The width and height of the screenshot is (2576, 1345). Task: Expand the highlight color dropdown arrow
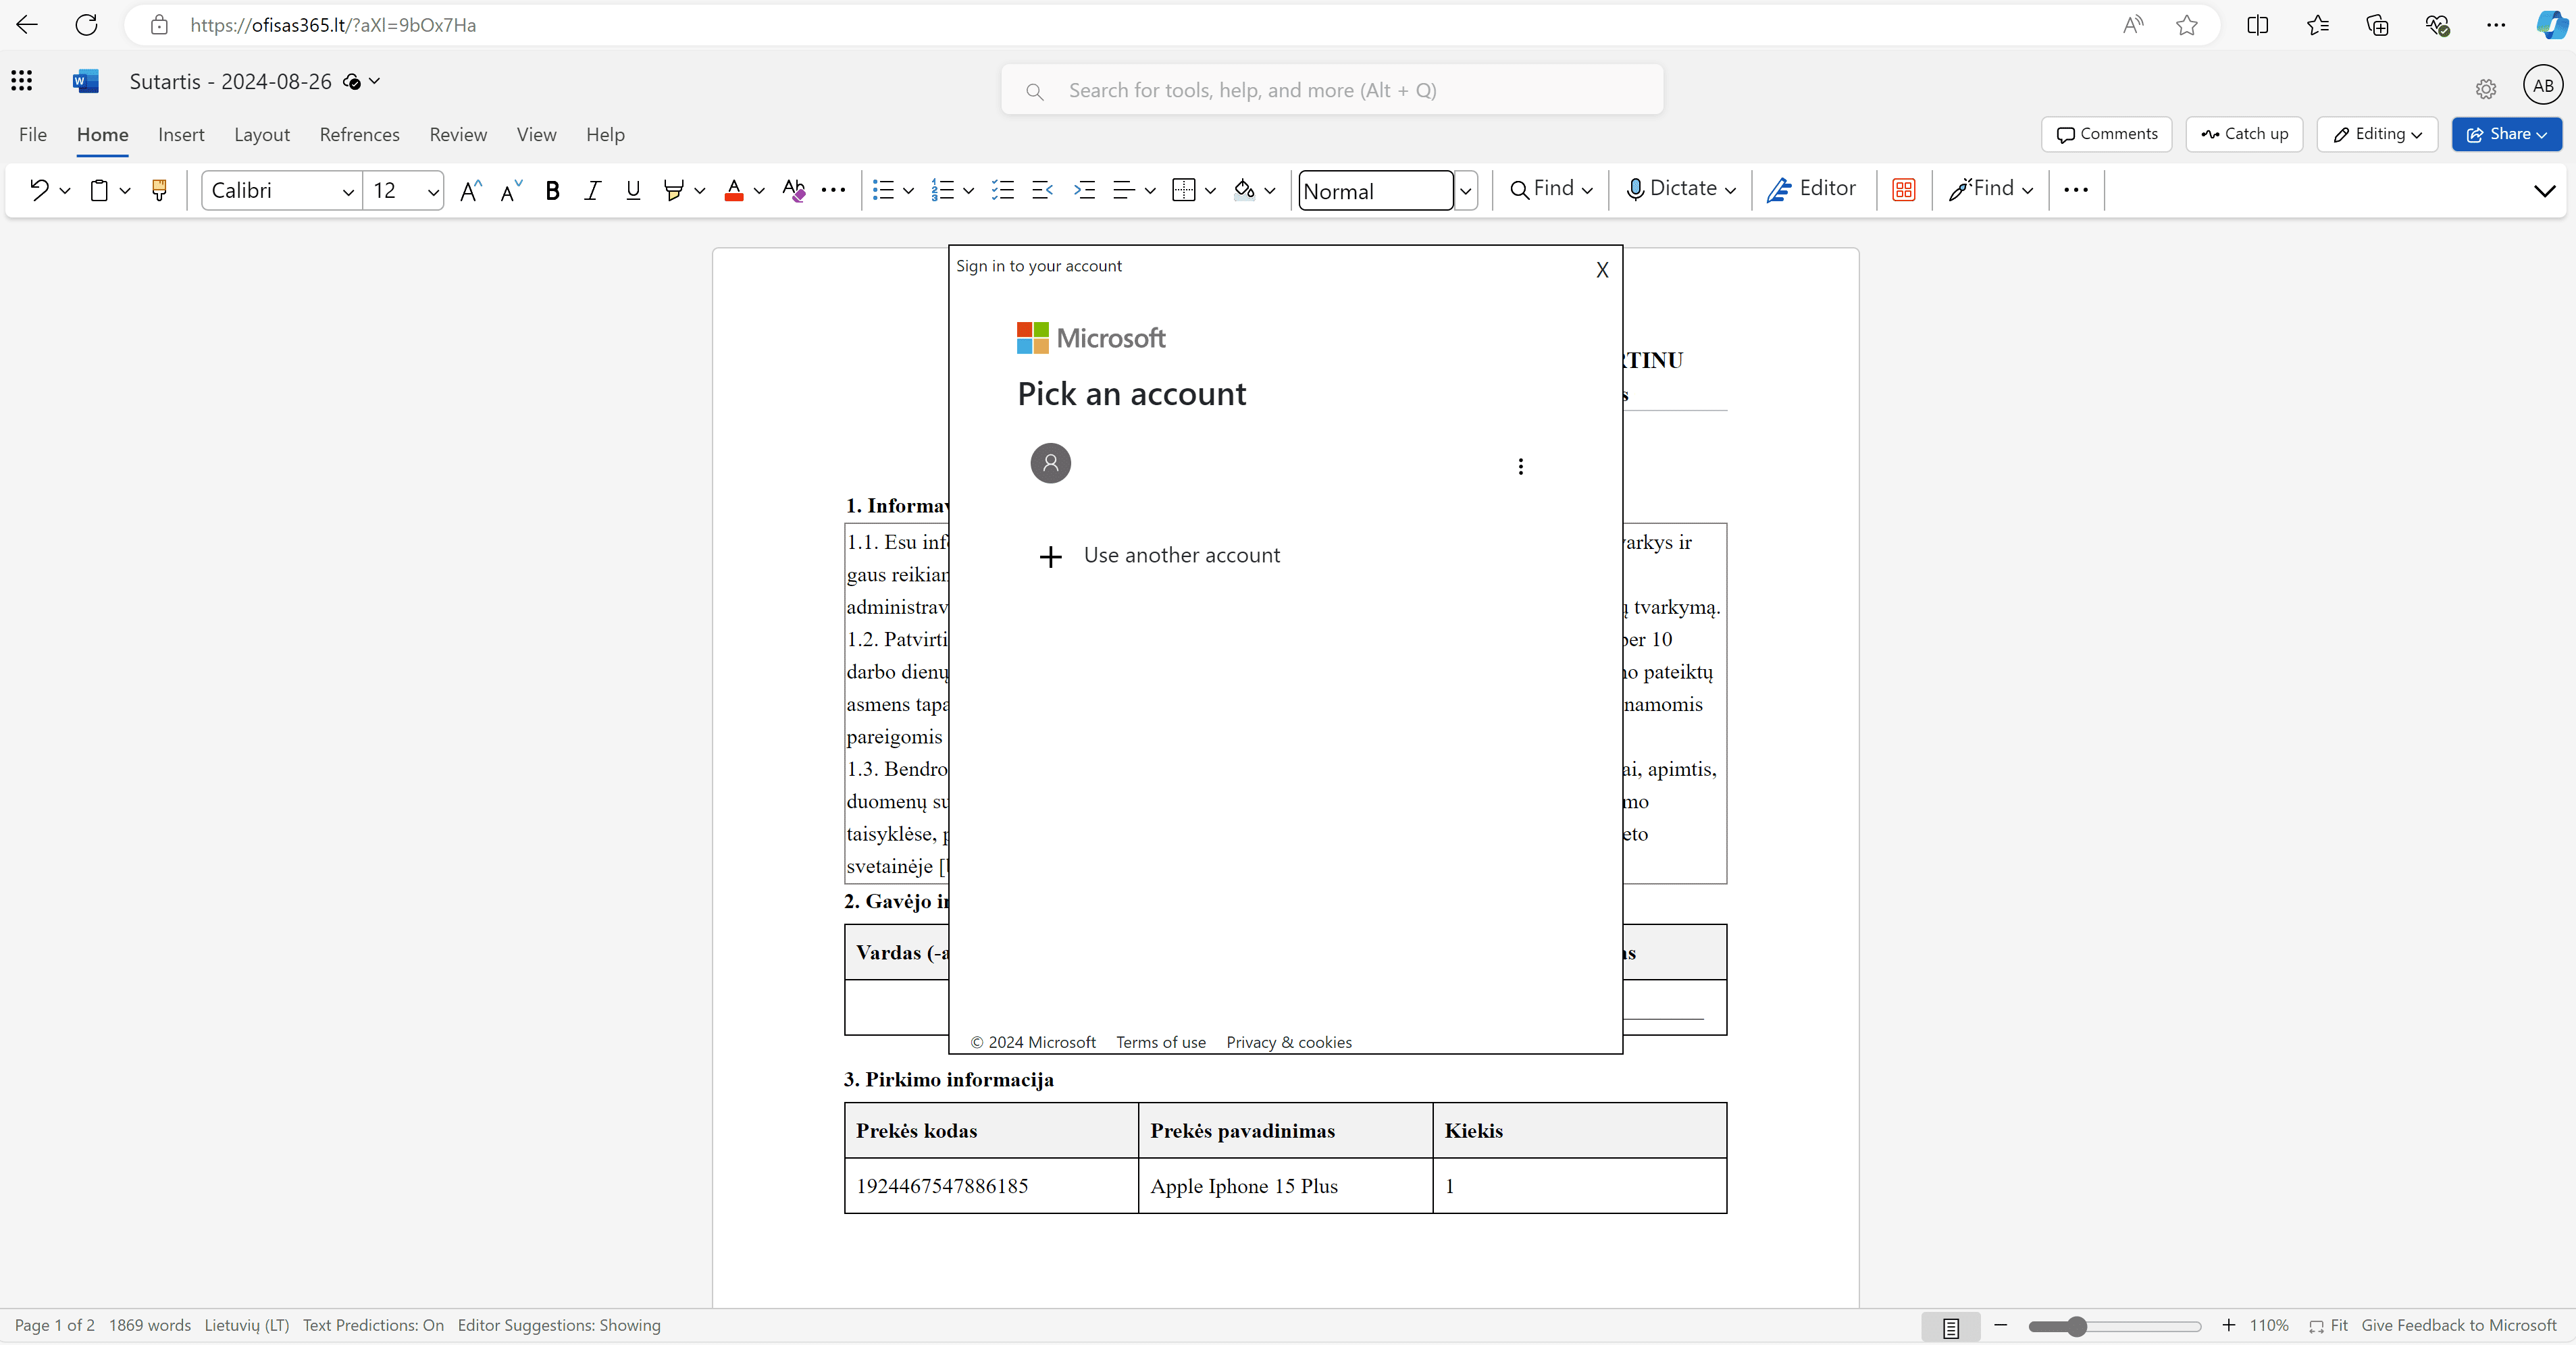[x=700, y=190]
